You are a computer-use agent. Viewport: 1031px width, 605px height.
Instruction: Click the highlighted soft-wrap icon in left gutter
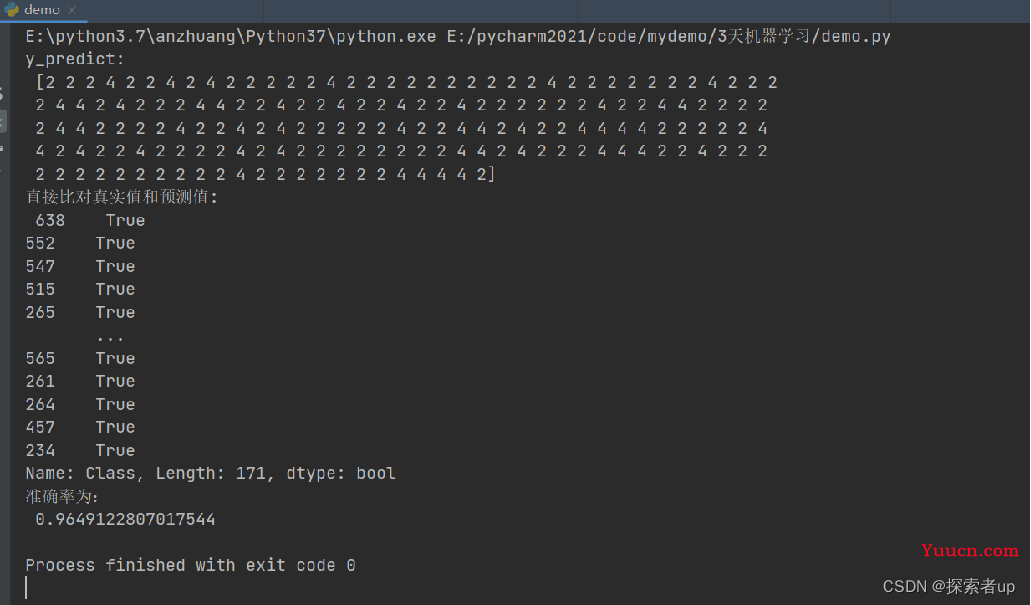pyautogui.click(x=3, y=121)
